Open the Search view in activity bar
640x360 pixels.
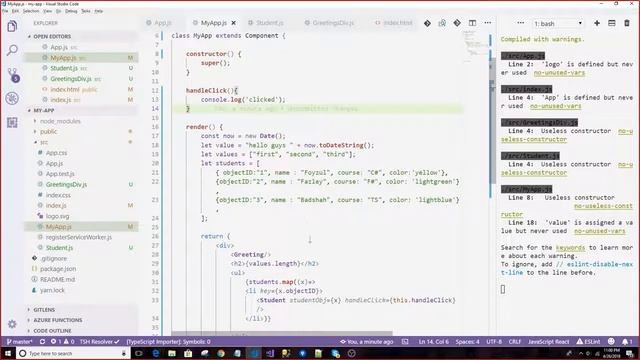click(x=12, y=50)
